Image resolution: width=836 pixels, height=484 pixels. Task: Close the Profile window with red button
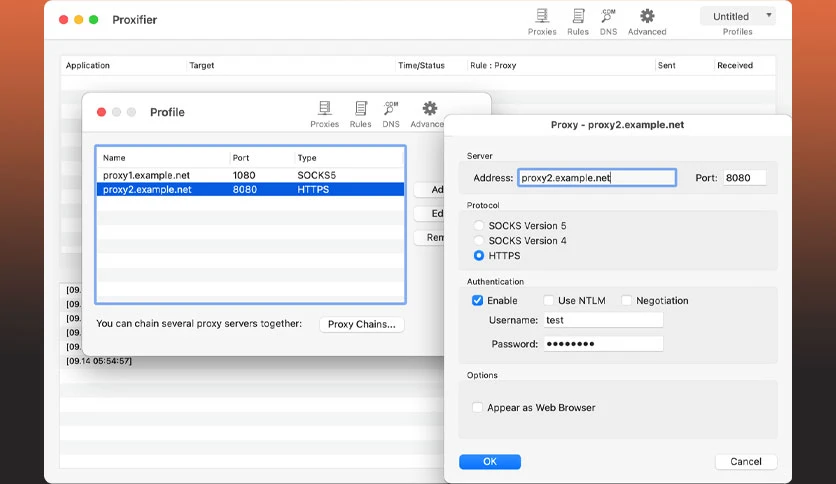[101, 112]
